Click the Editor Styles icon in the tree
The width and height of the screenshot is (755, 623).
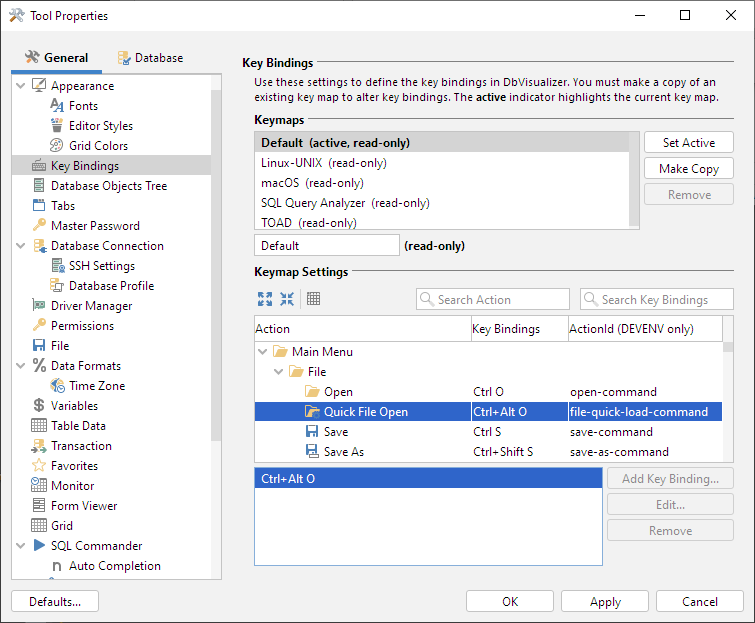coord(57,126)
